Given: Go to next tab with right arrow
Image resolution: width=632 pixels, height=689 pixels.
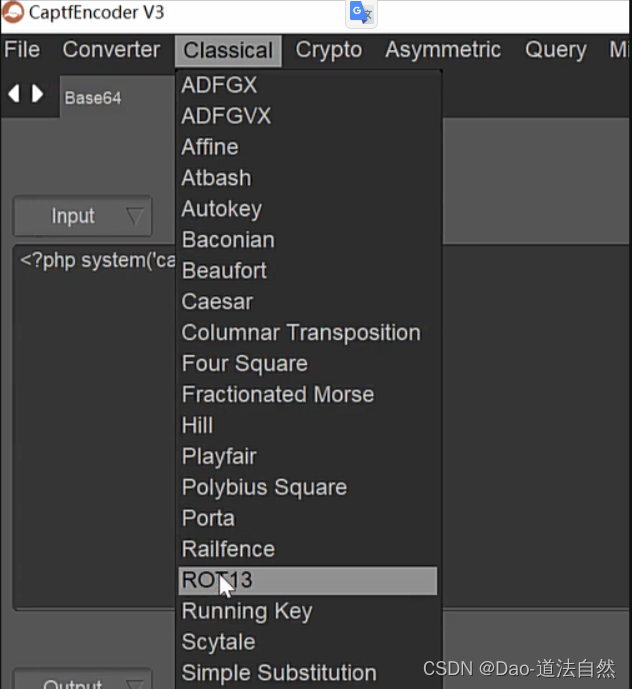Looking at the screenshot, I should coord(37,94).
